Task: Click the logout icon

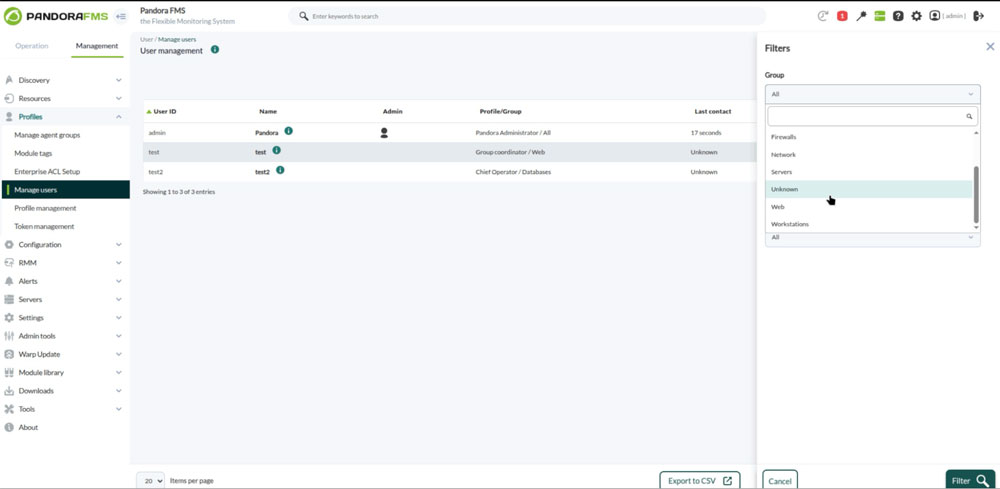Action: (x=979, y=16)
